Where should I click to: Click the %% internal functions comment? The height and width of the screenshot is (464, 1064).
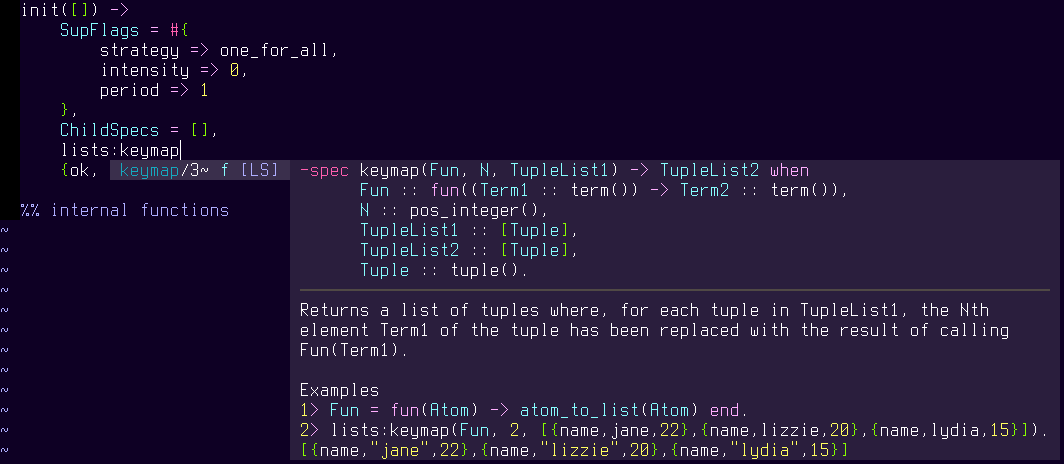pos(125,210)
